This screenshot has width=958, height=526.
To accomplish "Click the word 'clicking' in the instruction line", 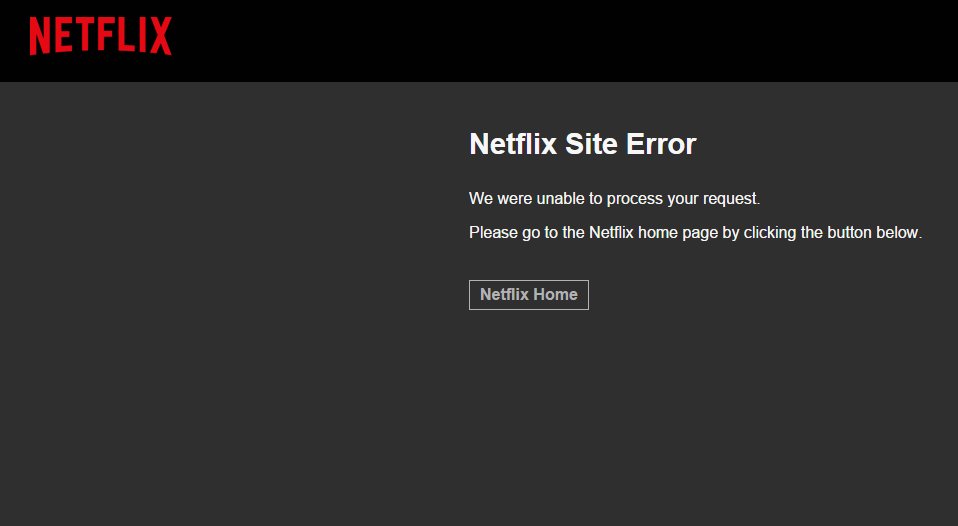I will click(770, 233).
